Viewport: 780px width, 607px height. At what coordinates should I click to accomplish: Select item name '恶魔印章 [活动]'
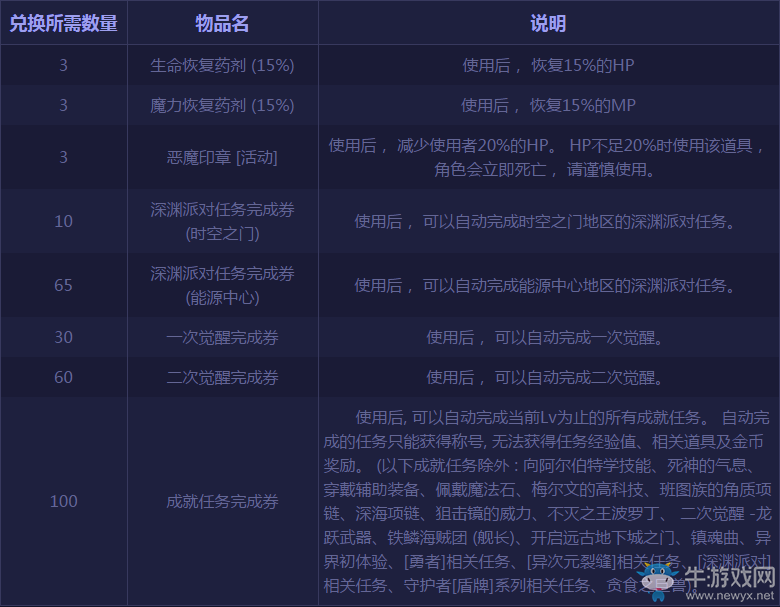click(222, 157)
